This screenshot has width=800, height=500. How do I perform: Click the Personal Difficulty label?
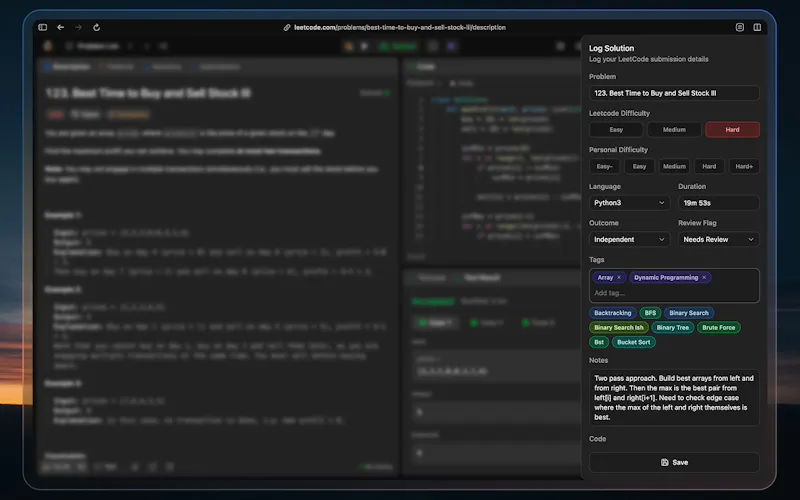(618, 150)
